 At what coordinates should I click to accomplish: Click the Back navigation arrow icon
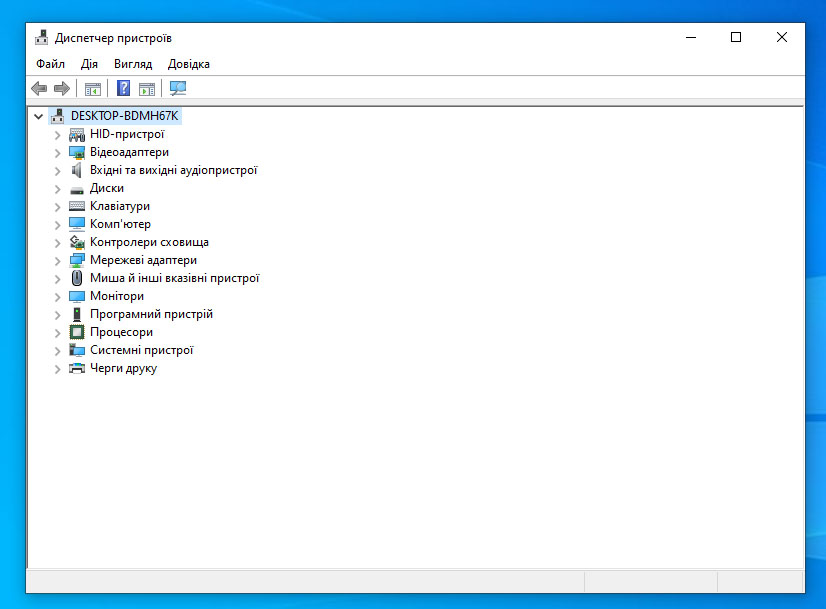click(x=38, y=87)
